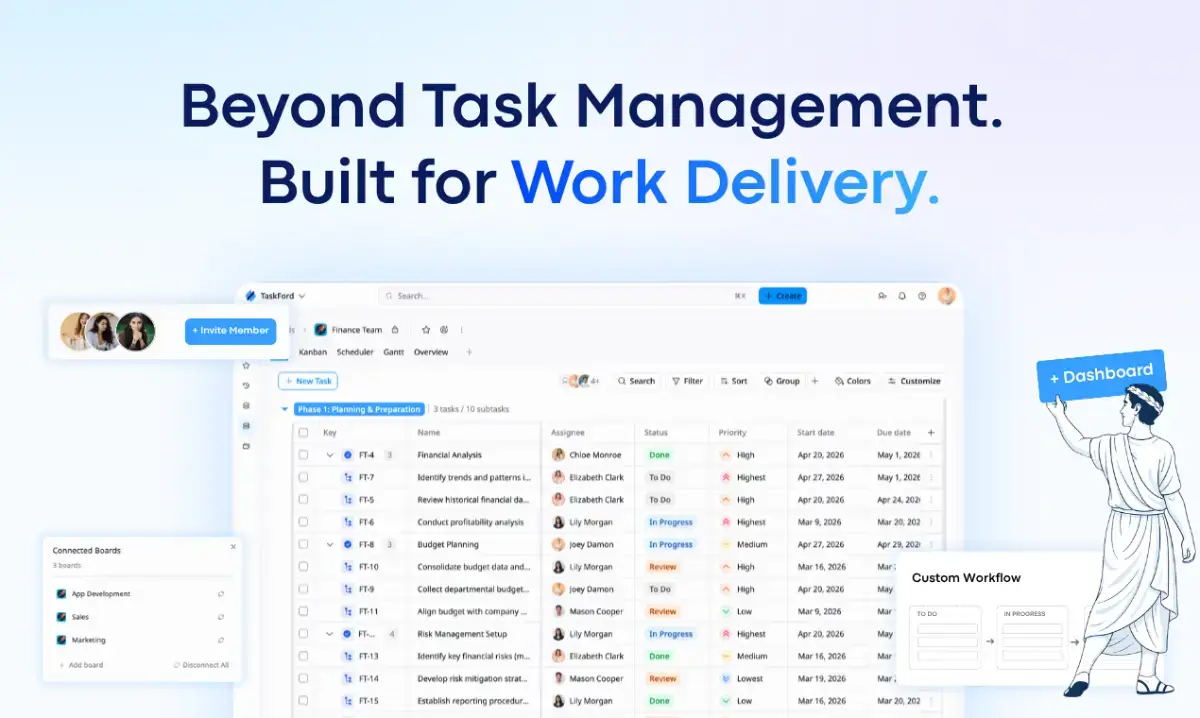This screenshot has height=718, width=1200.
Task: Check the box for the FT-6 row
Action: (303, 522)
